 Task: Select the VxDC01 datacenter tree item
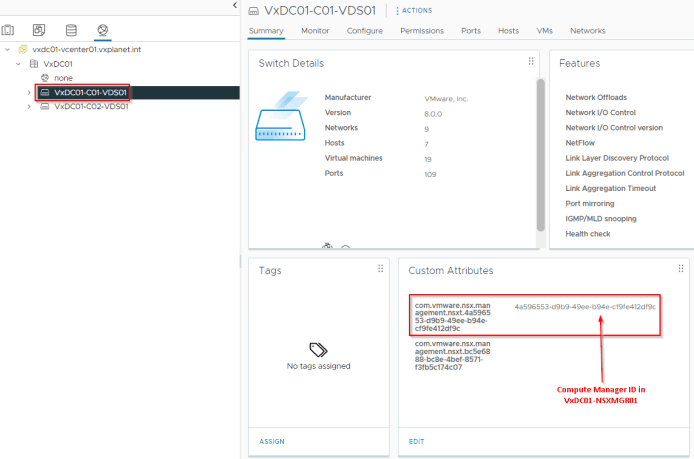coord(58,64)
